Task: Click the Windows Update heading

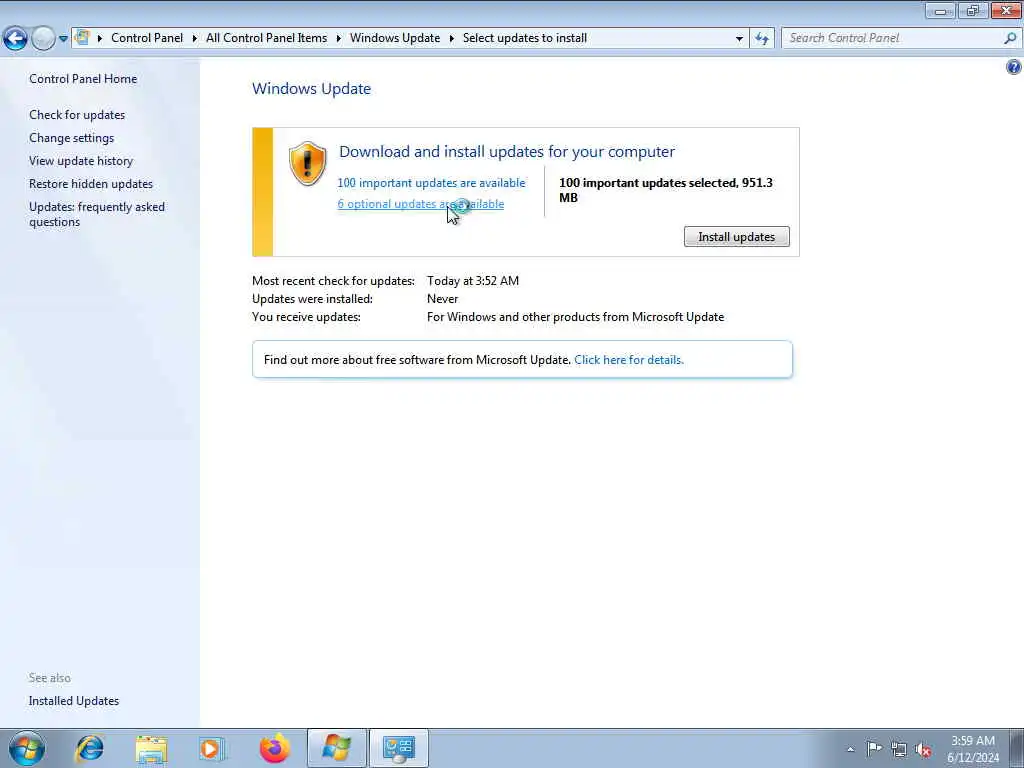Action: coord(312,89)
